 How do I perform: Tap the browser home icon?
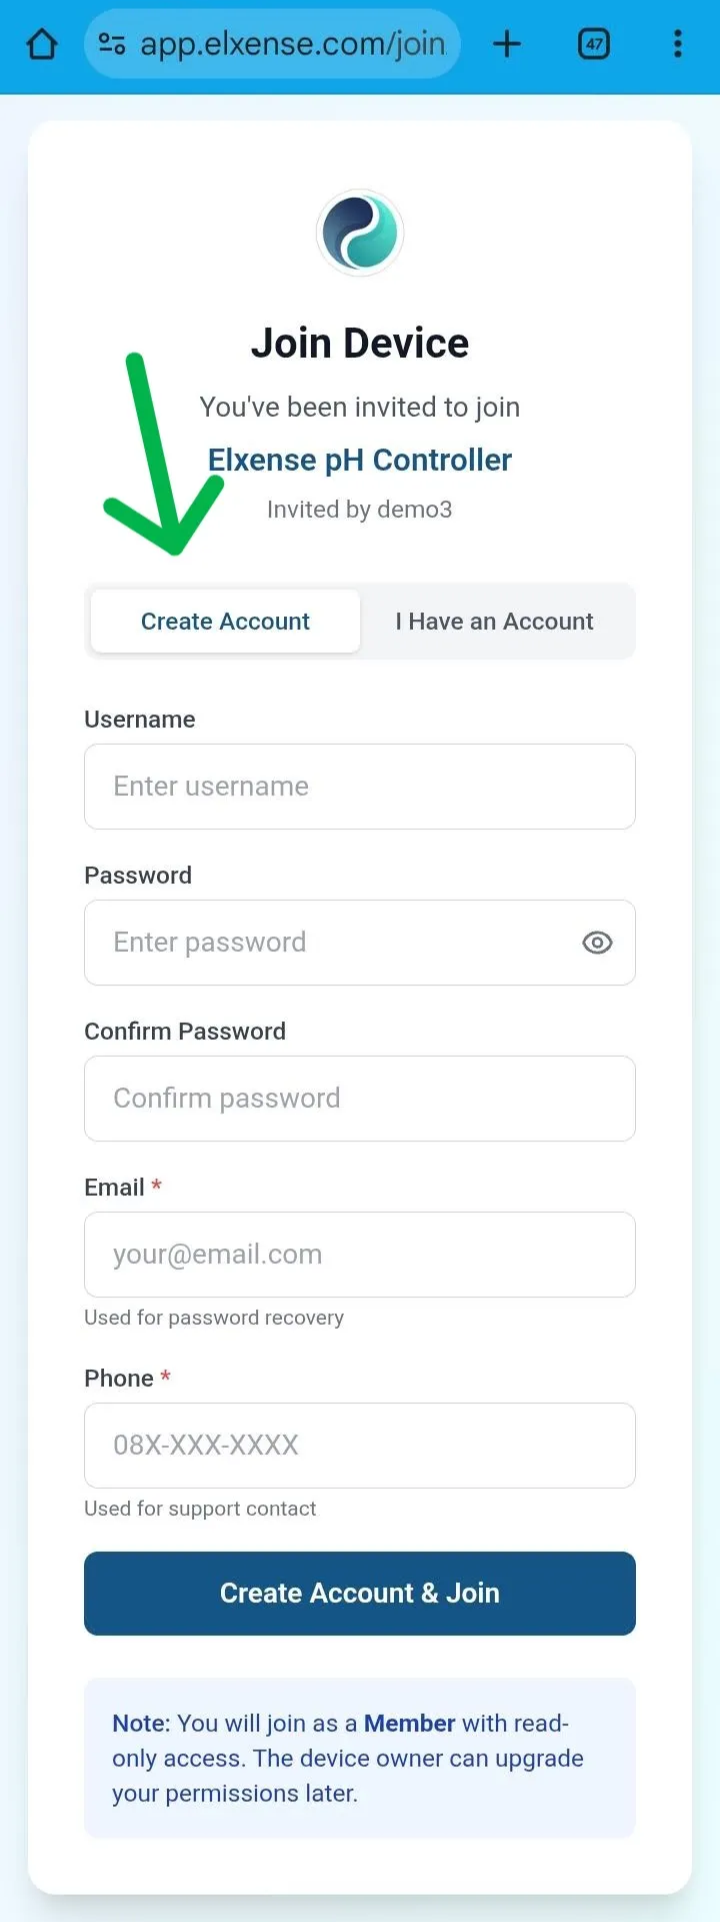(42, 44)
